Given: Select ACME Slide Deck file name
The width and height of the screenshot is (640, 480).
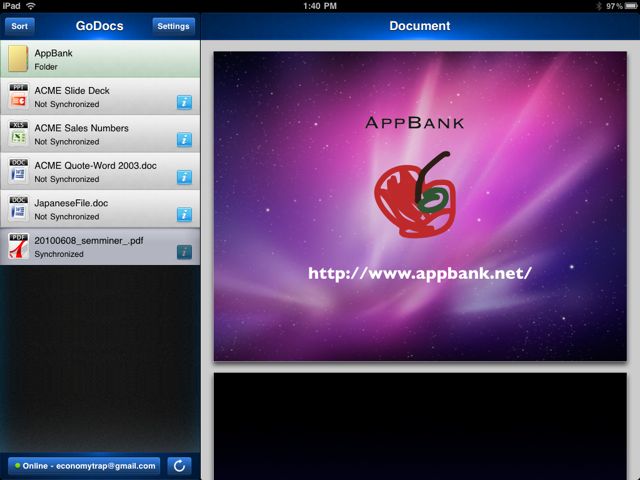Looking at the screenshot, I should pos(72,91).
